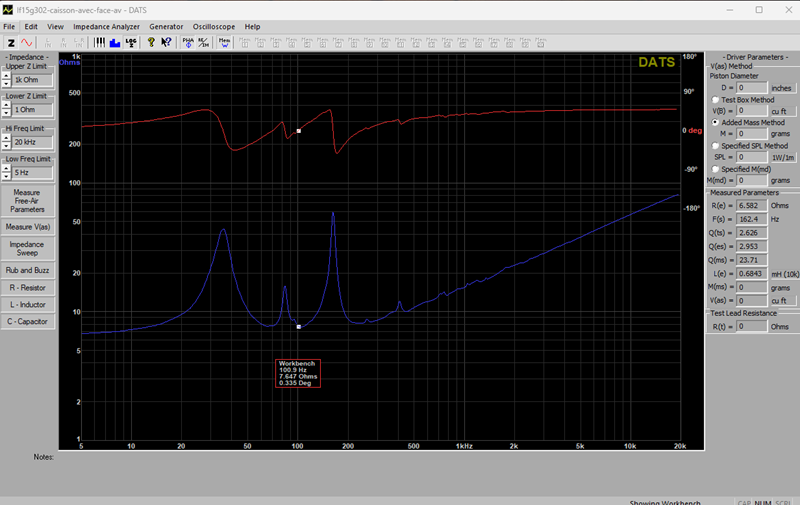Focus the V(B) test box volume field
The height and width of the screenshot is (505, 800).
(752, 111)
